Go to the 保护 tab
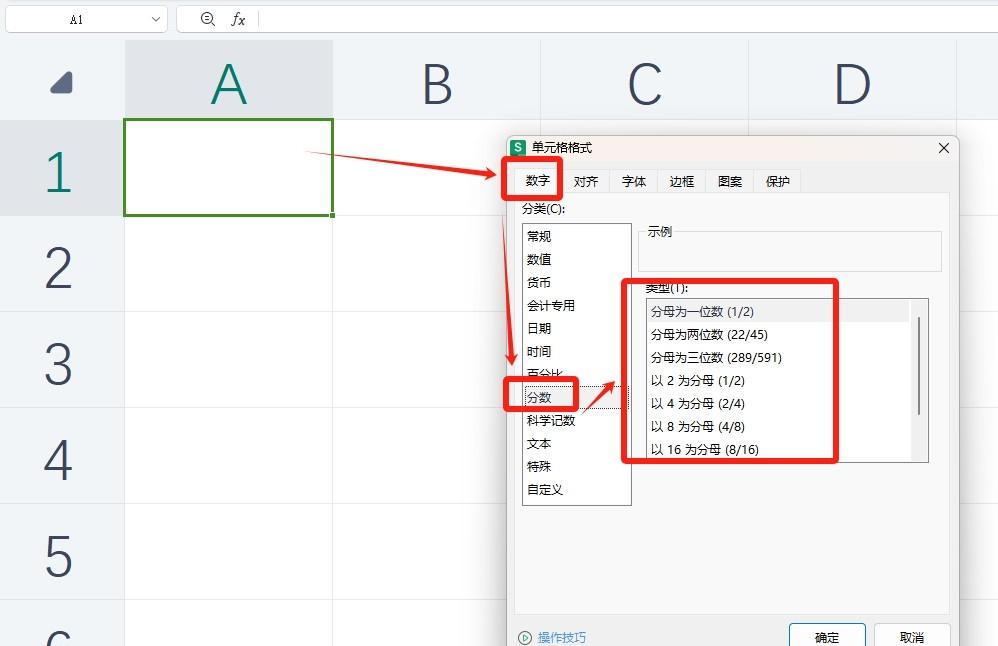This screenshot has width=998, height=646. pyautogui.click(x=777, y=181)
